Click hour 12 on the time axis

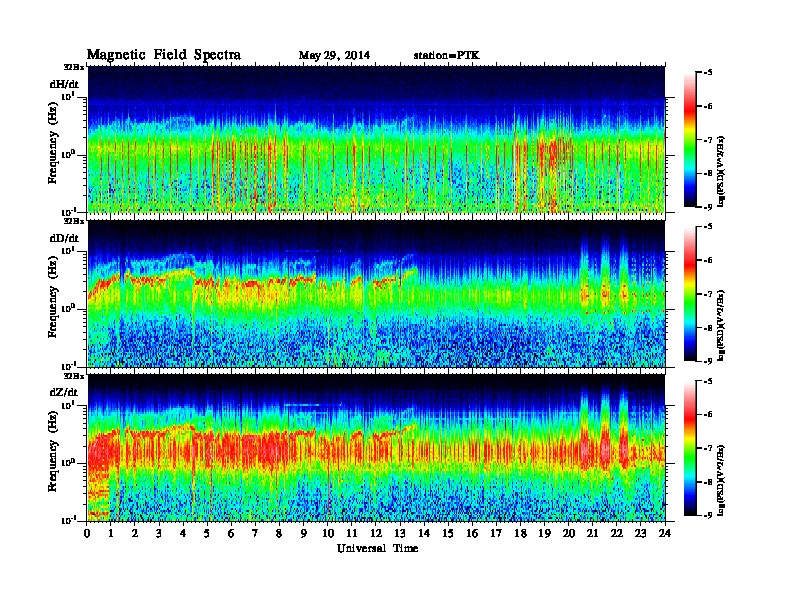(x=376, y=533)
